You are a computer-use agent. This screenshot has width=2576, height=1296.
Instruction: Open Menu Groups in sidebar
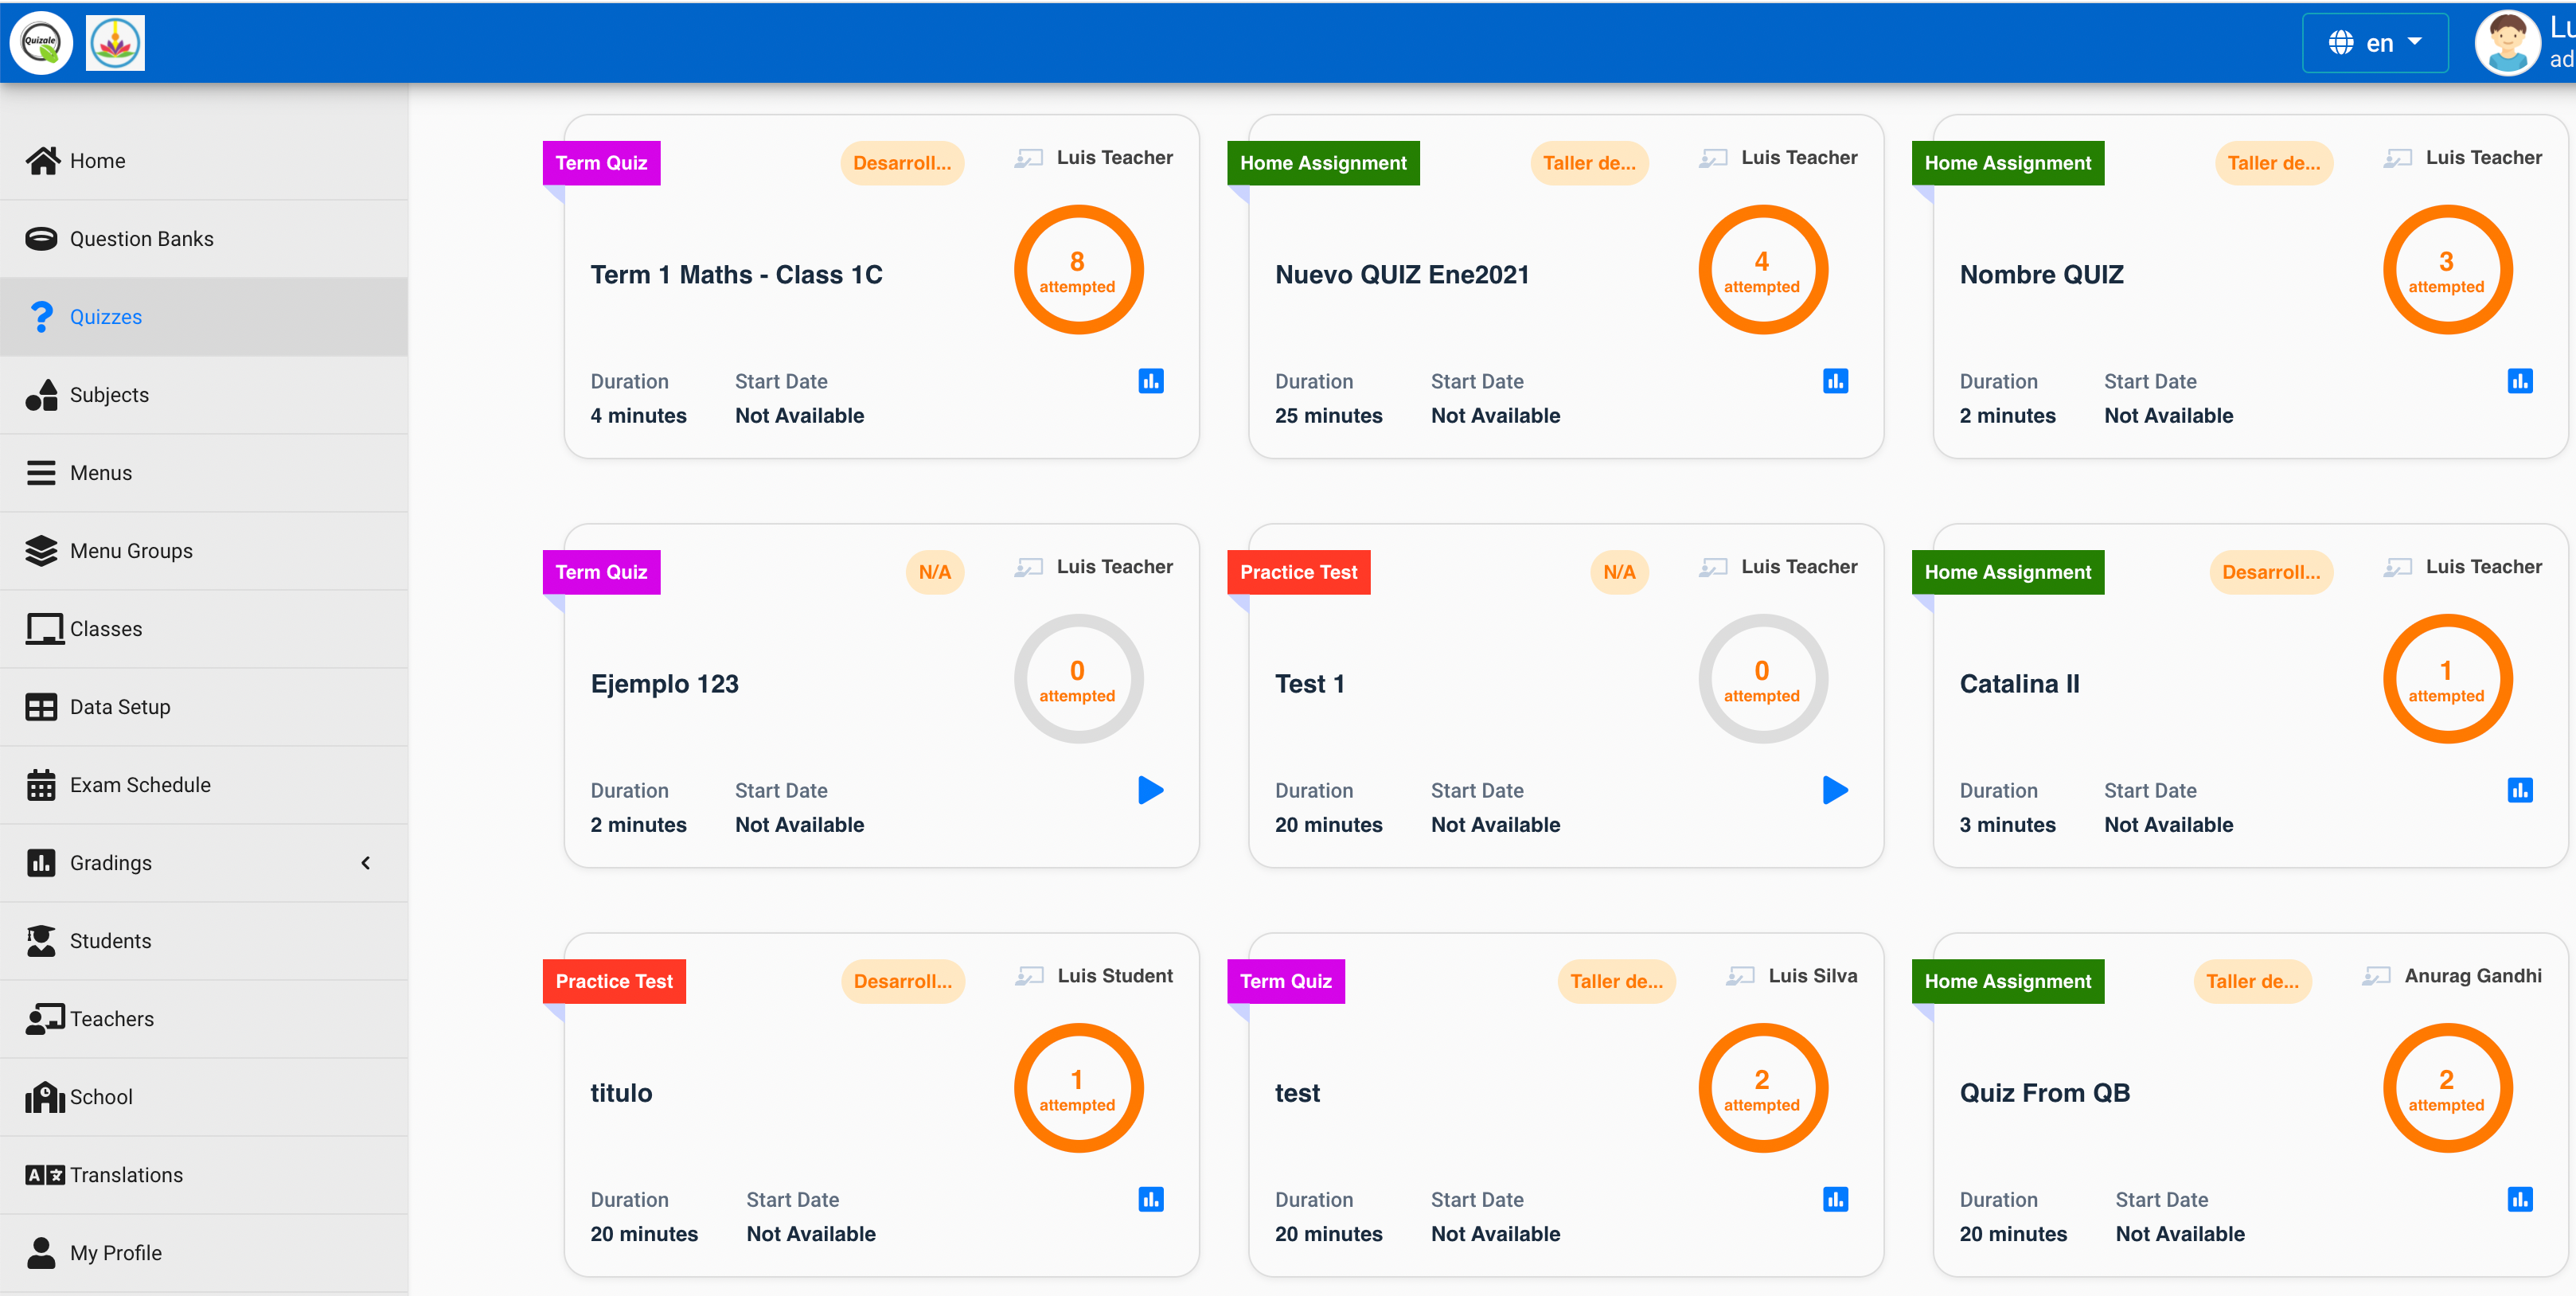pos(204,551)
